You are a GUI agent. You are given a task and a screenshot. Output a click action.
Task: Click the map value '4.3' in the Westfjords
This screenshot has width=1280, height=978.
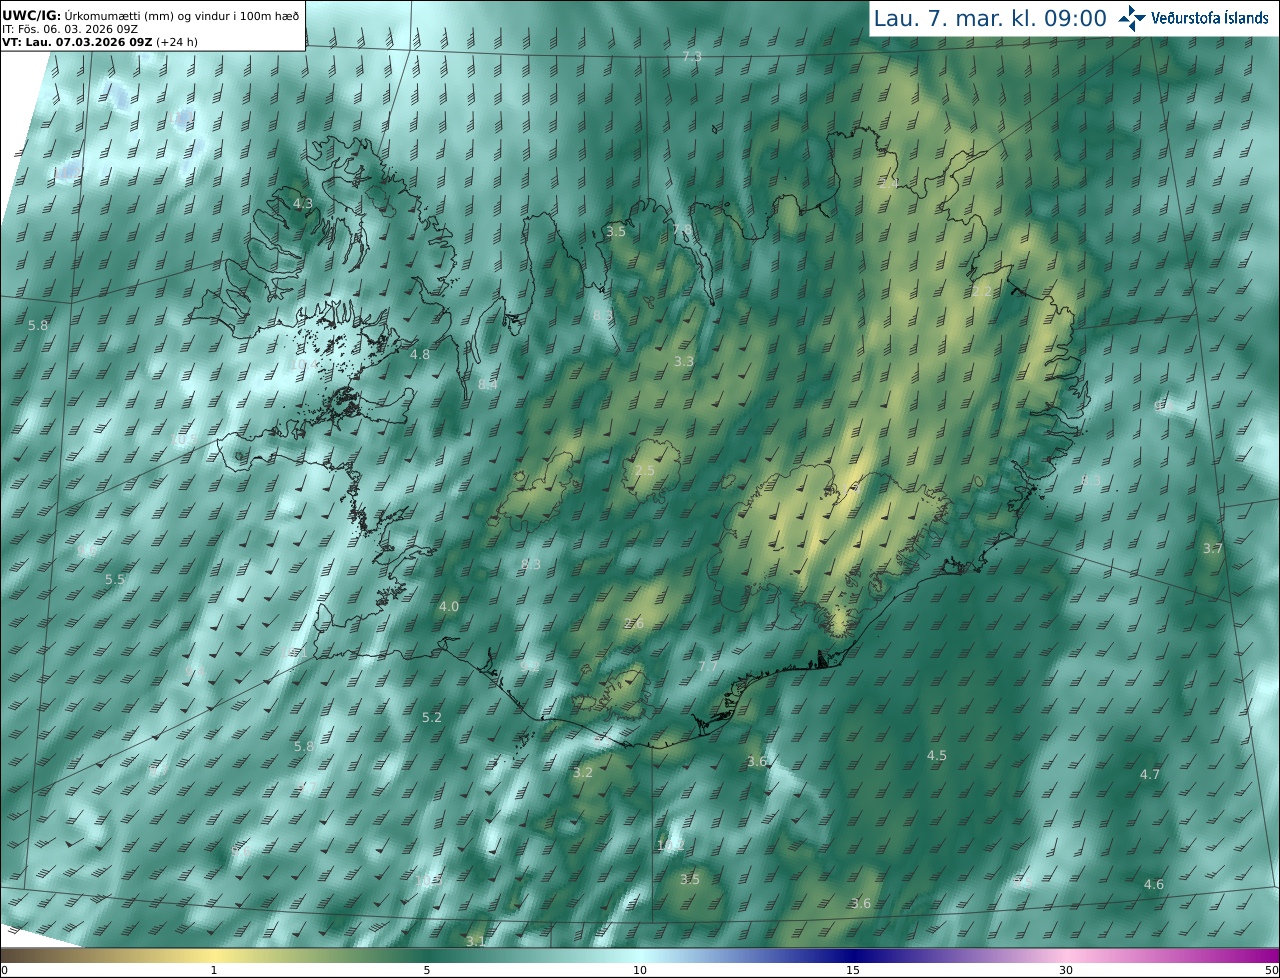[303, 203]
